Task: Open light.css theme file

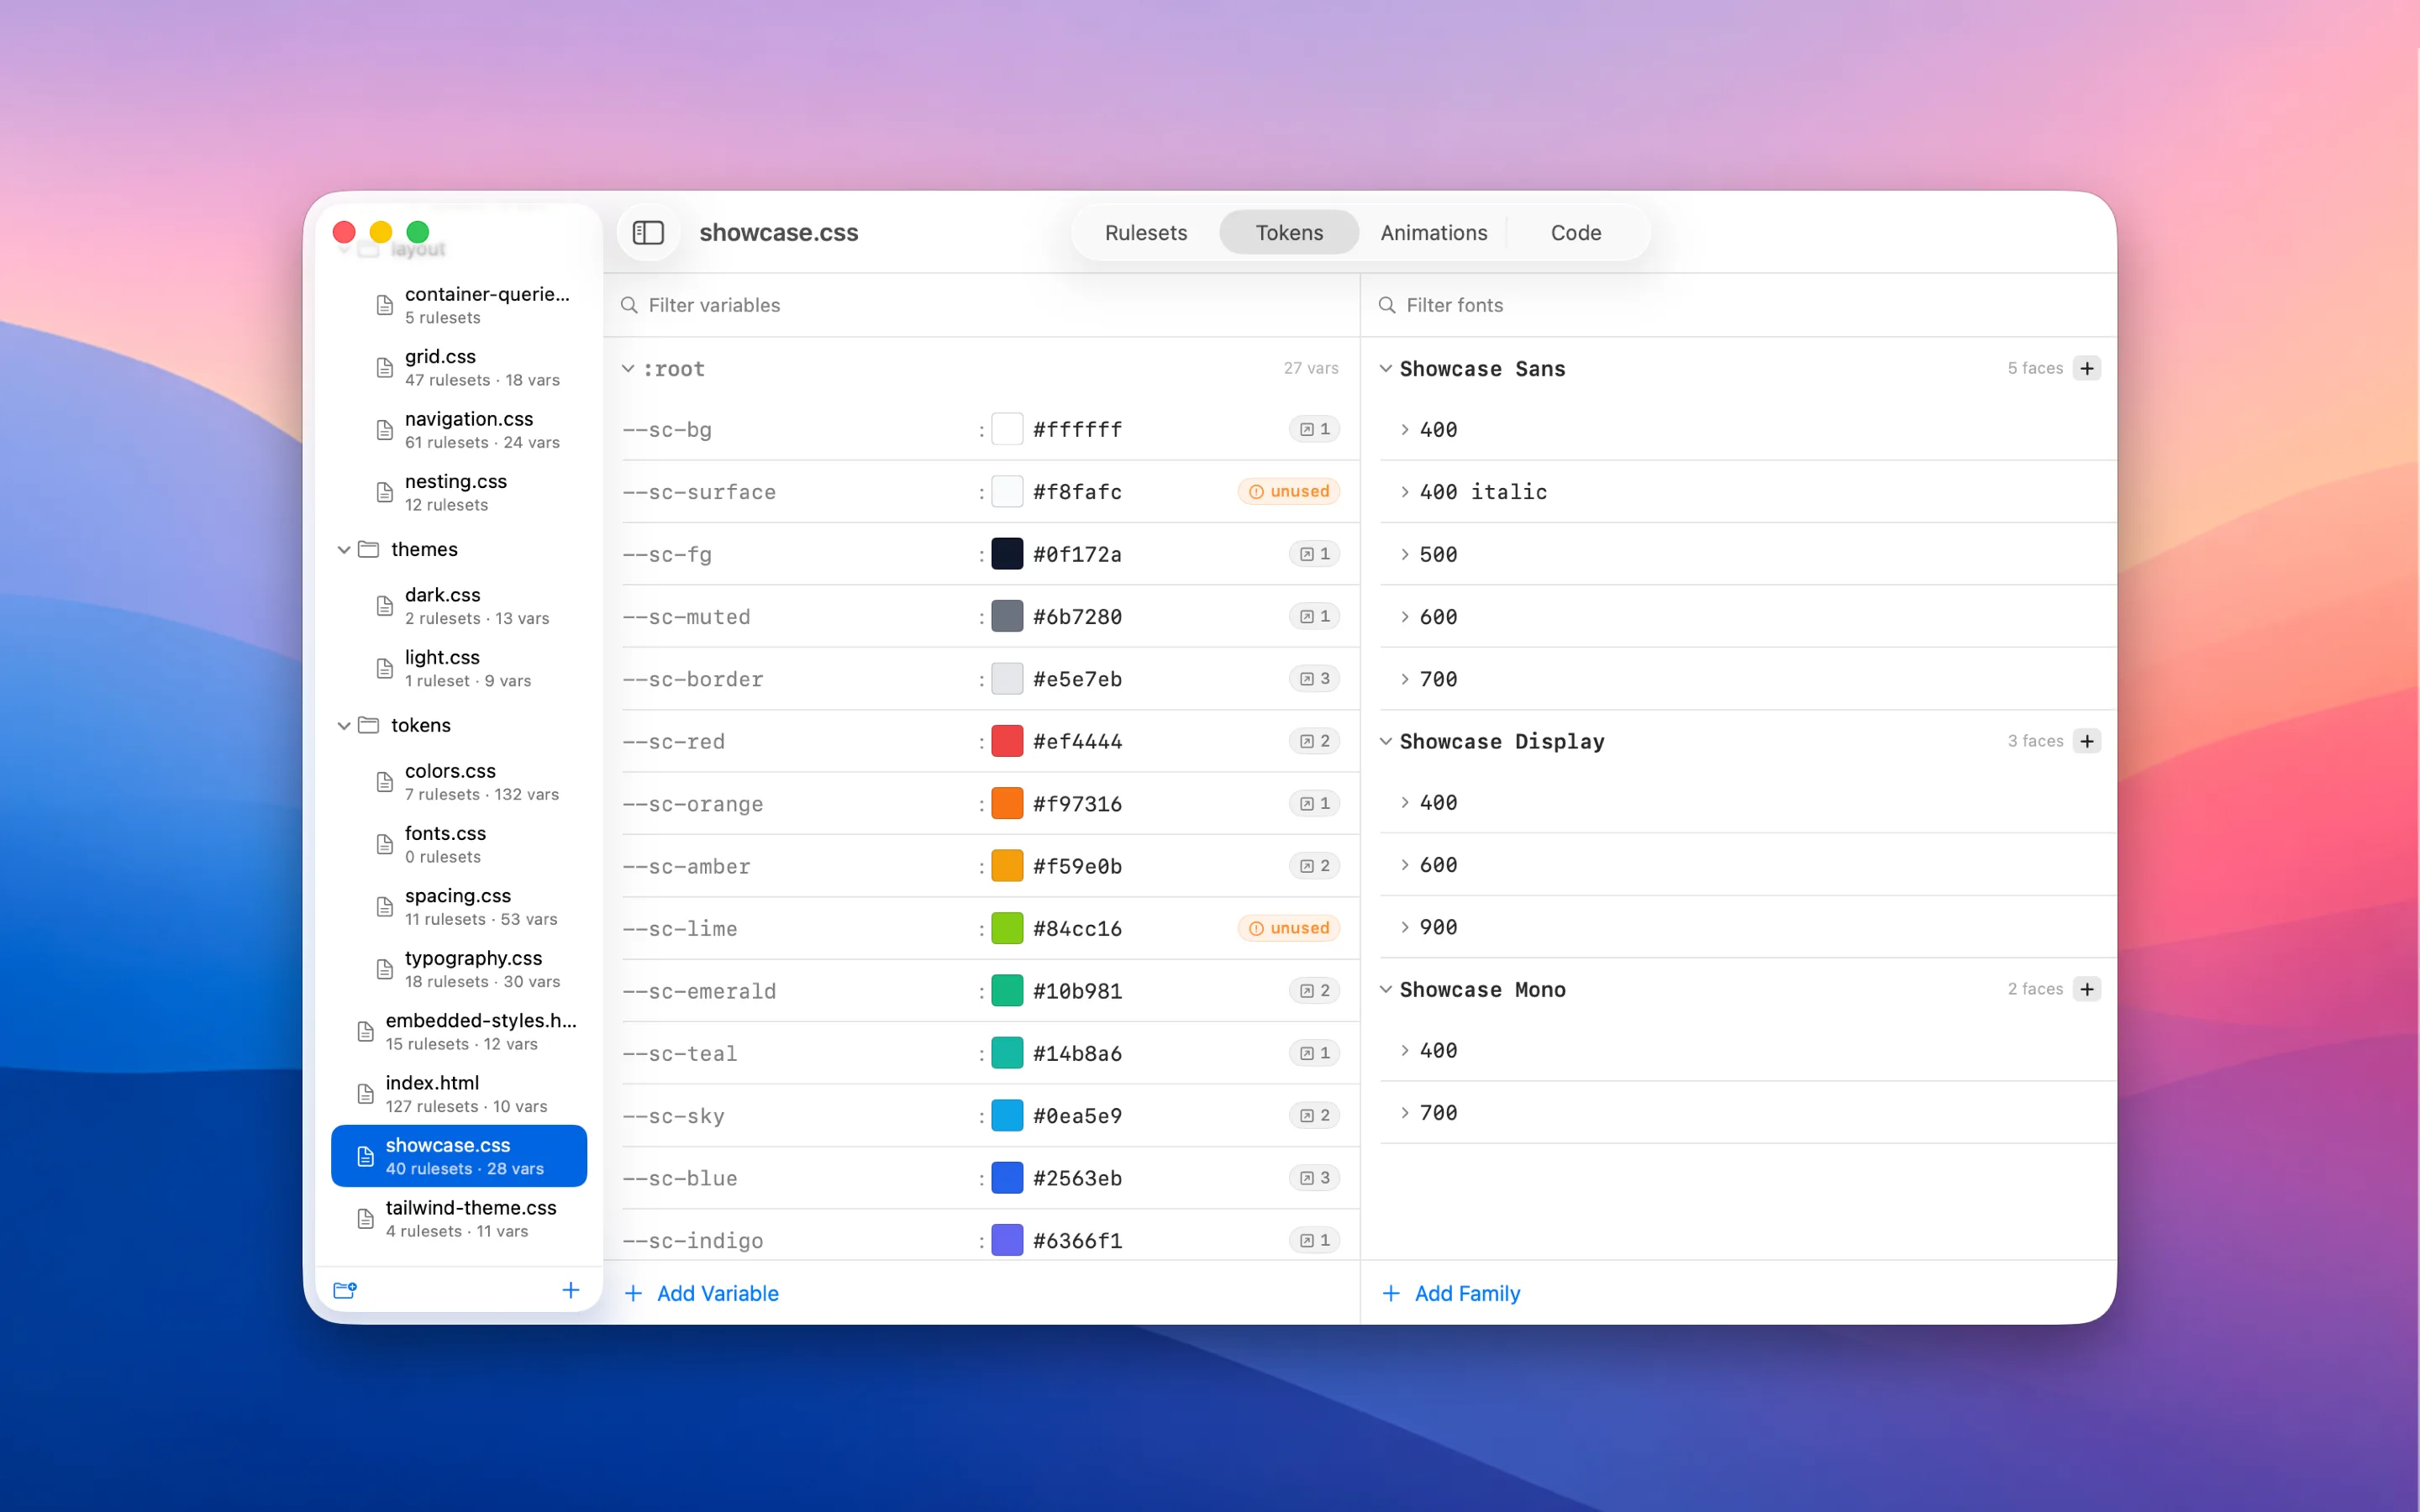Action: click(x=459, y=668)
